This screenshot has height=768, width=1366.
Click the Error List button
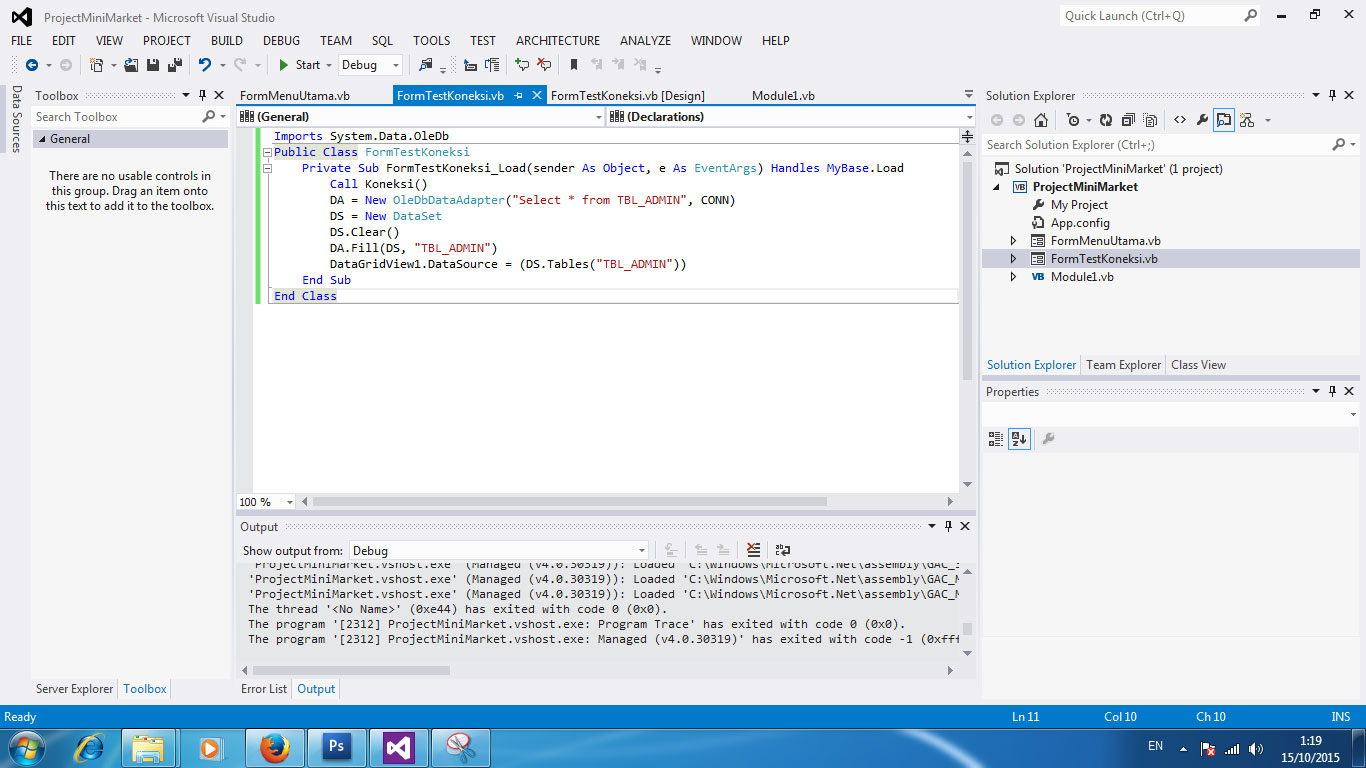pos(263,688)
